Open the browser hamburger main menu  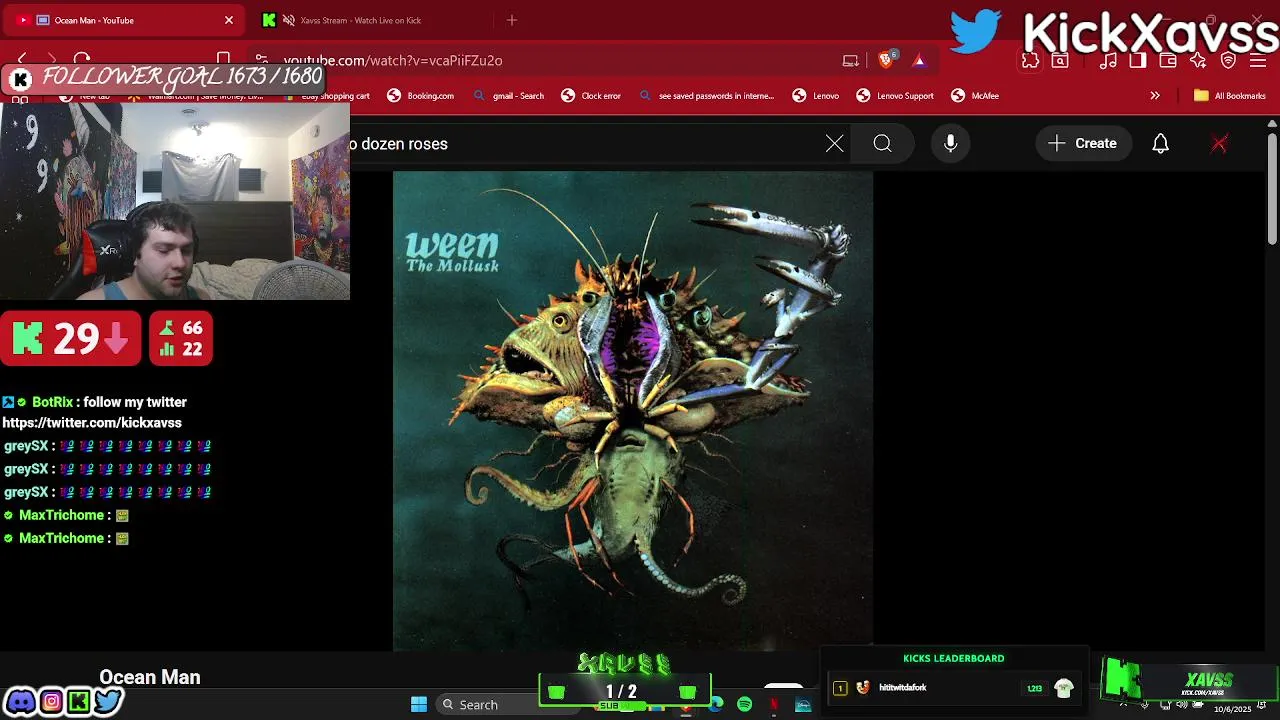tap(1259, 60)
